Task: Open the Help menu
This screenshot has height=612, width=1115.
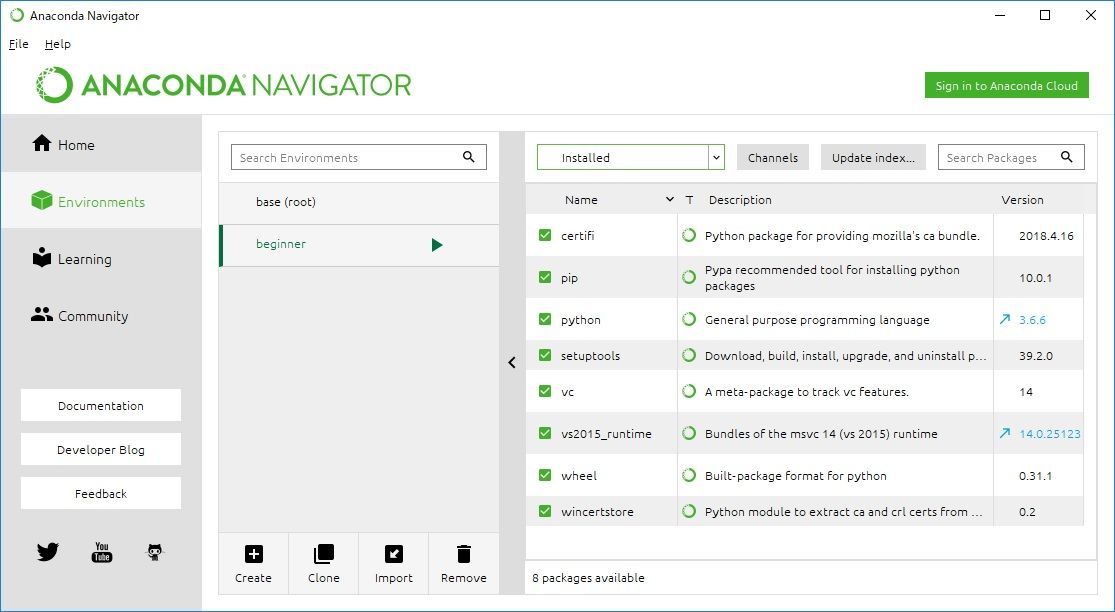Action: [x=58, y=44]
